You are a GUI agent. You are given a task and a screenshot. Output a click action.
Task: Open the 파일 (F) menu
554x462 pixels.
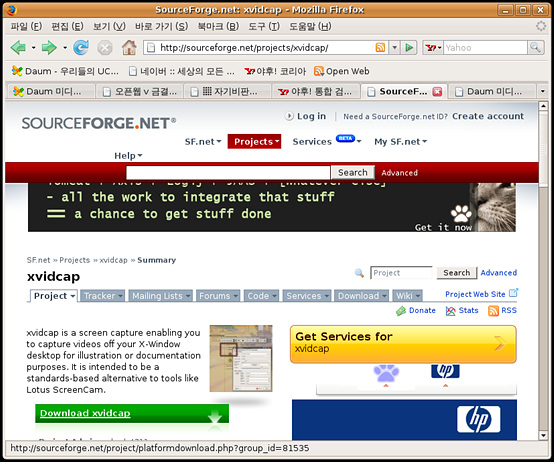(x=26, y=26)
